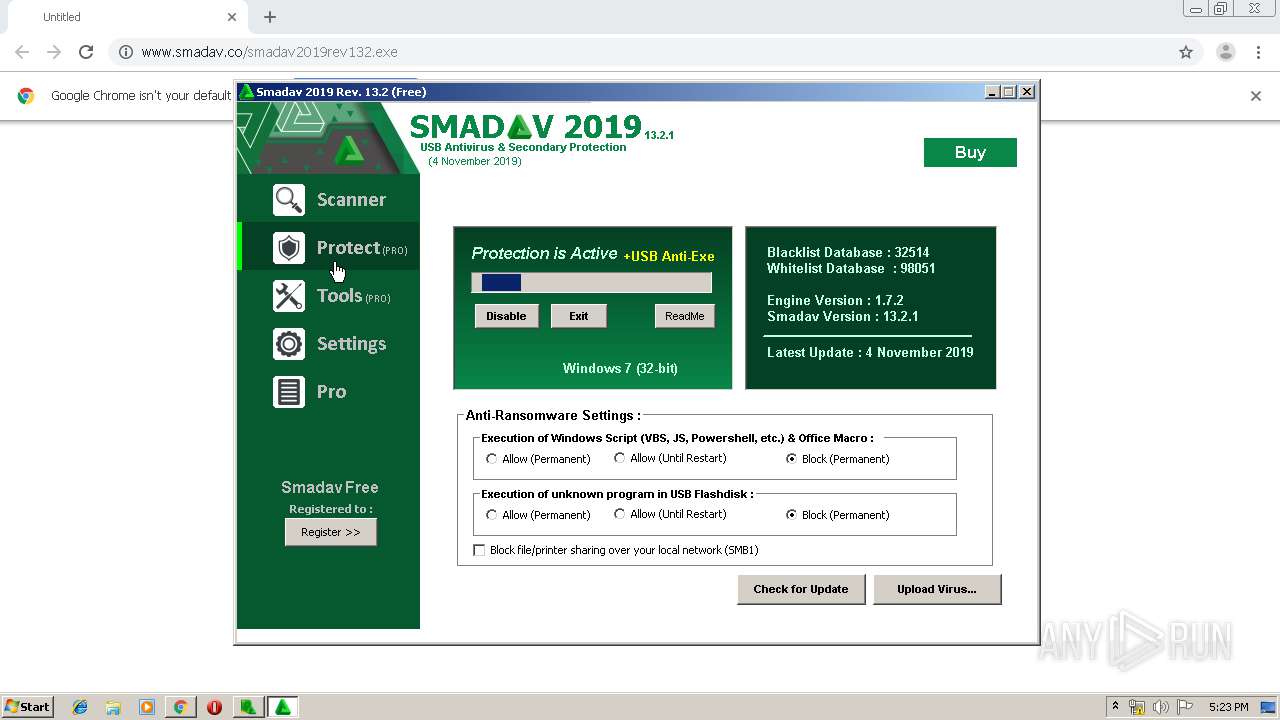Image resolution: width=1280 pixels, height=720 pixels.
Task: Open the Scanner section
Action: 351,200
